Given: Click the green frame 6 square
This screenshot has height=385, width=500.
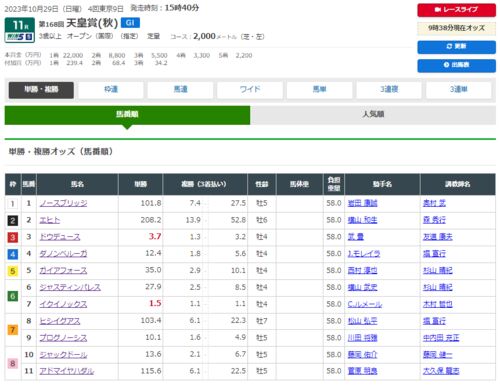Looking at the screenshot, I should (13, 296).
